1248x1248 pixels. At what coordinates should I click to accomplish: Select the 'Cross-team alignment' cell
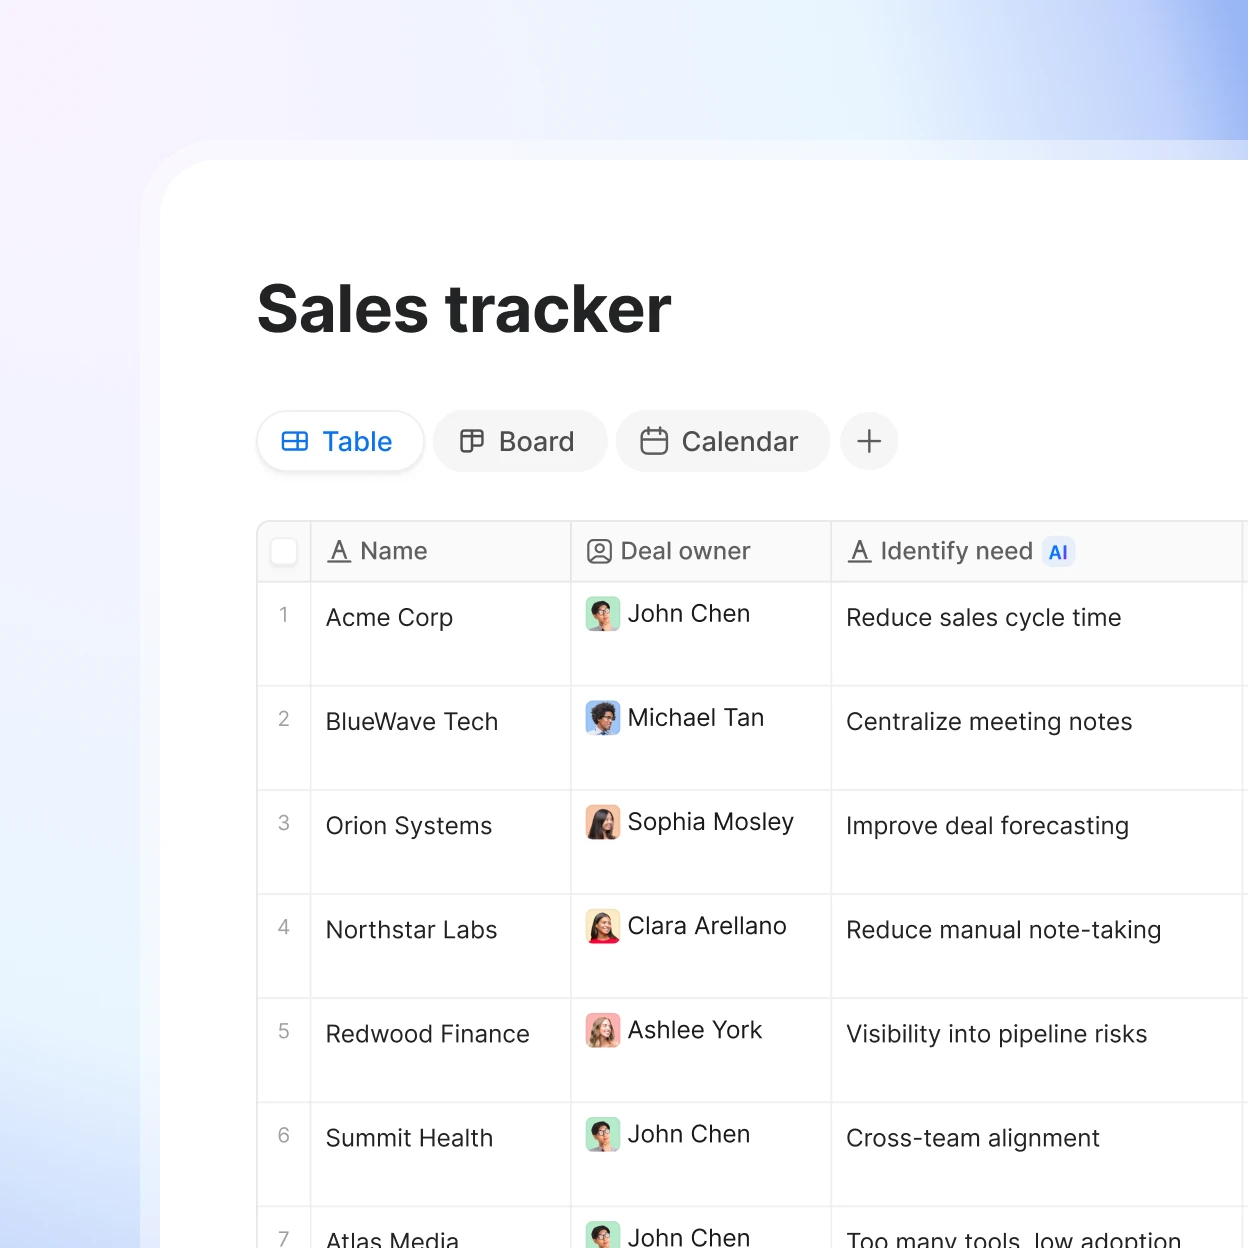1036,1154
